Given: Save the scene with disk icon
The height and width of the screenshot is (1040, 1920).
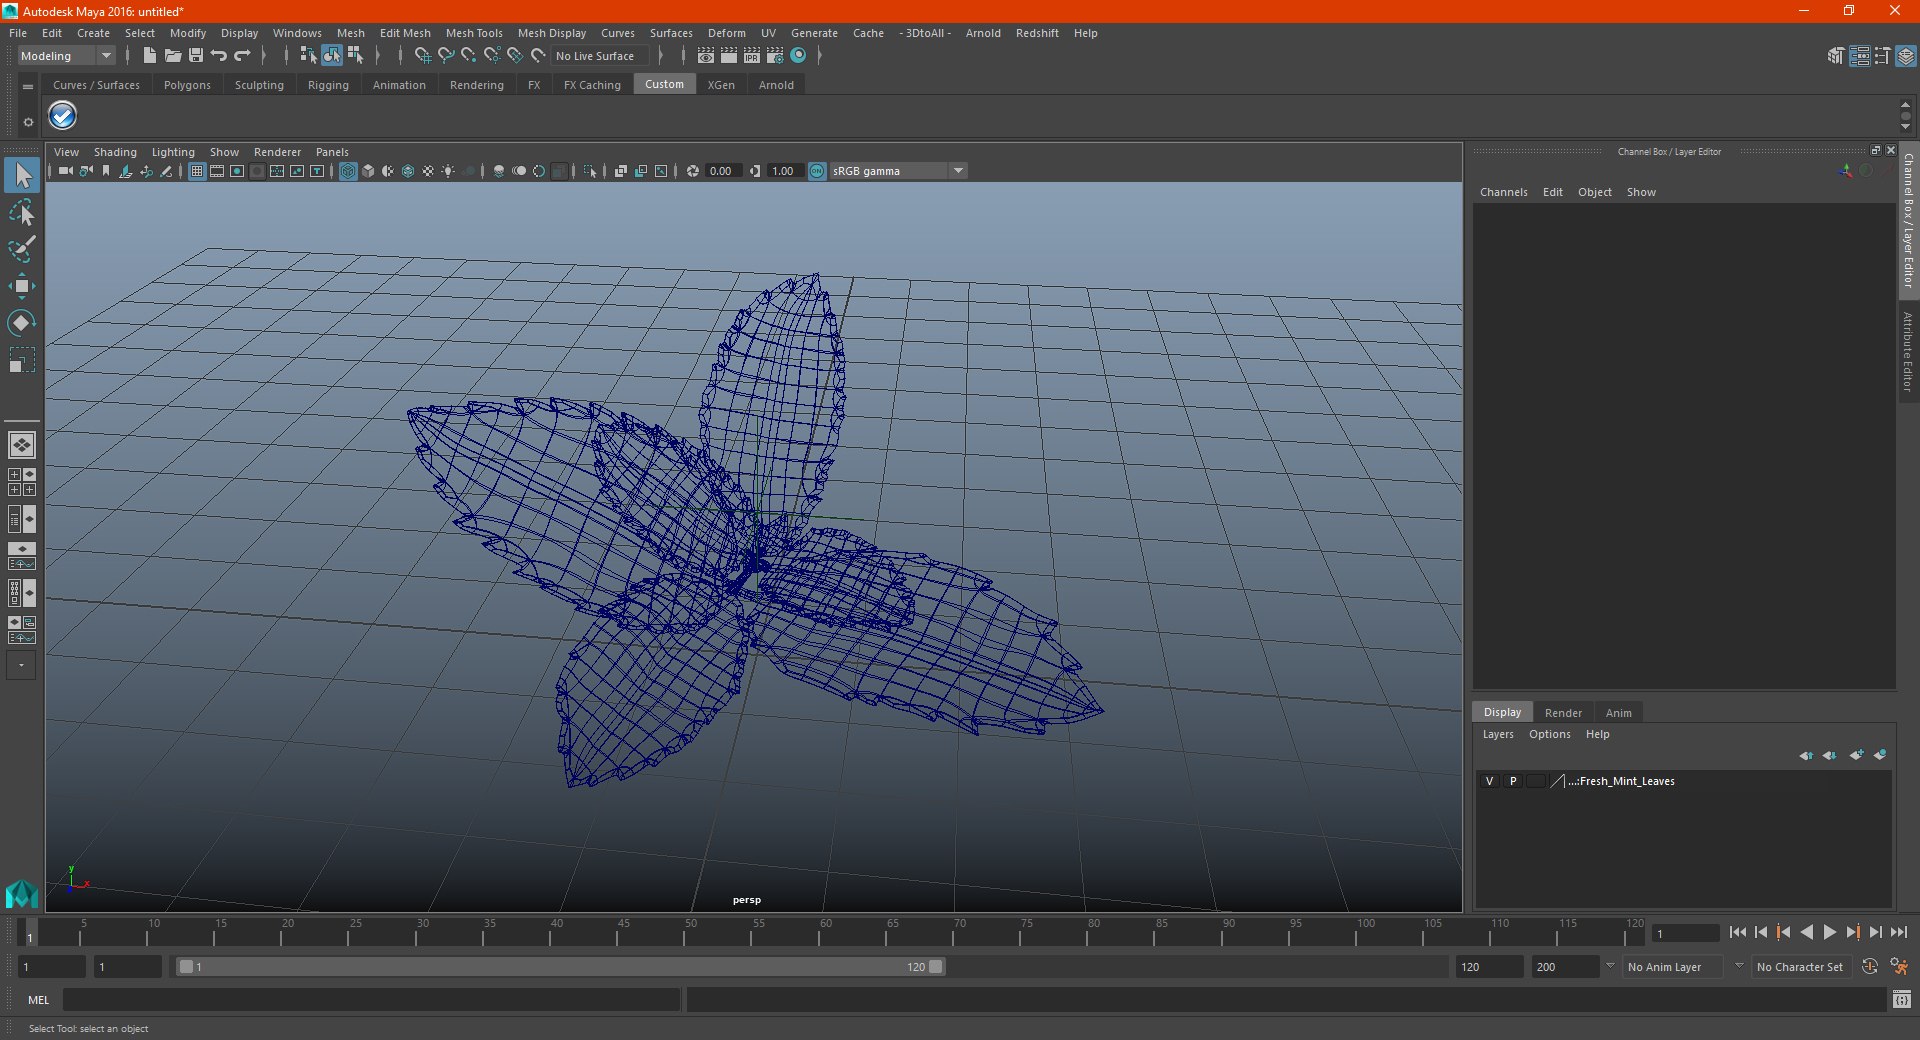Looking at the screenshot, I should [x=195, y=56].
